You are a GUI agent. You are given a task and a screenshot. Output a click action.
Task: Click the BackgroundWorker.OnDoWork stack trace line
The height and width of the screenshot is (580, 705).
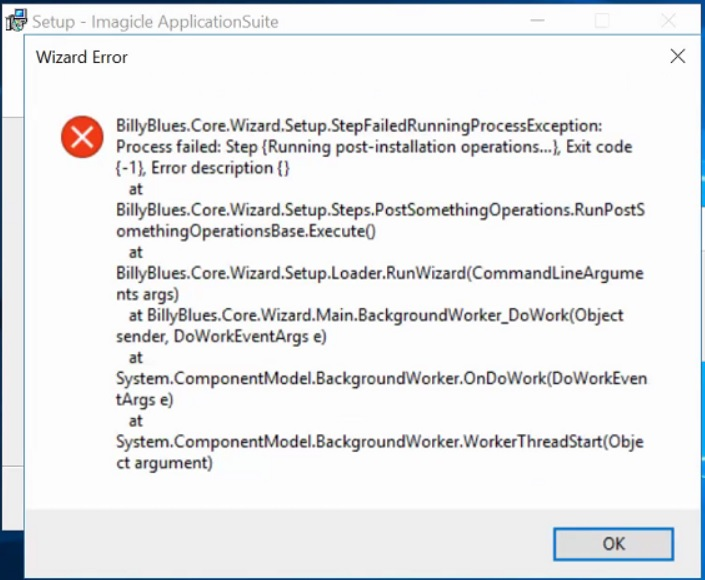point(381,379)
